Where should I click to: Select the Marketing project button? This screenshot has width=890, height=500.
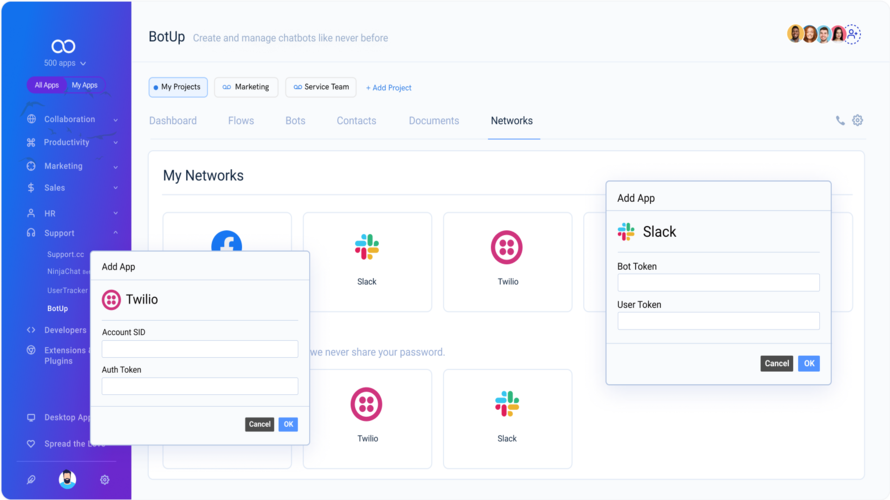(246, 87)
